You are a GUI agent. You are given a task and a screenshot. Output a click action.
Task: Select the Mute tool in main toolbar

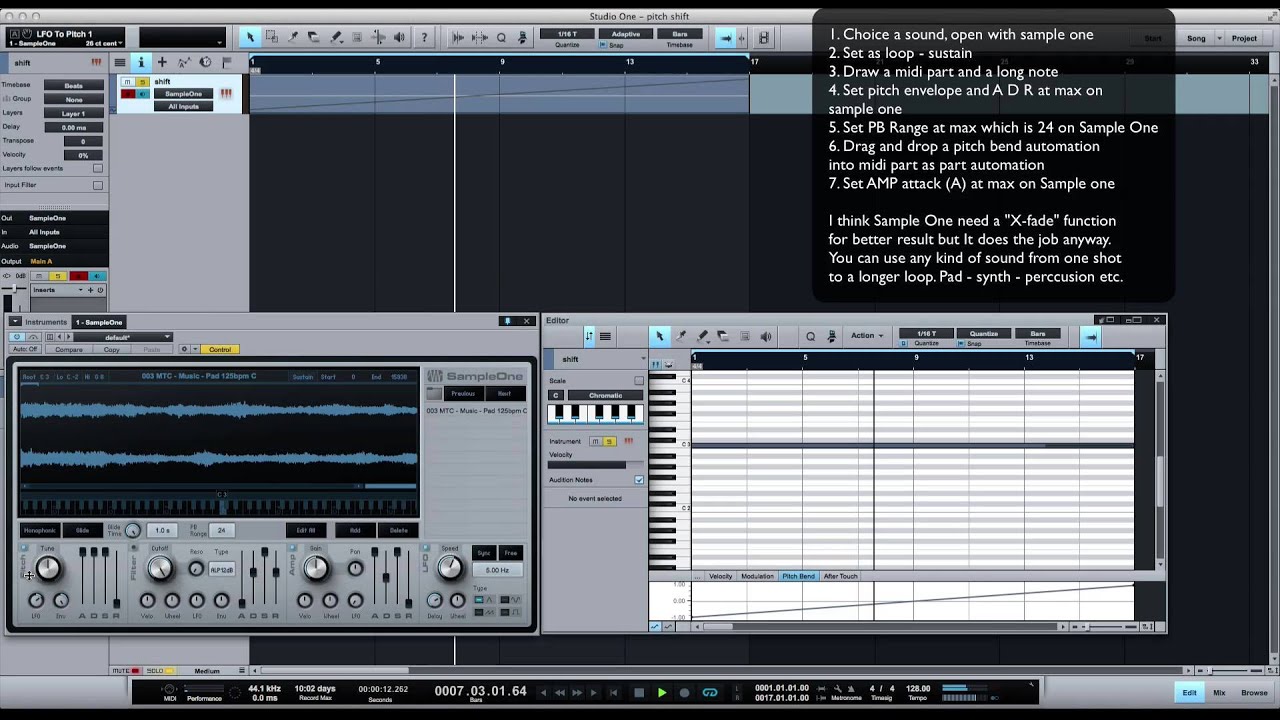tap(357, 38)
